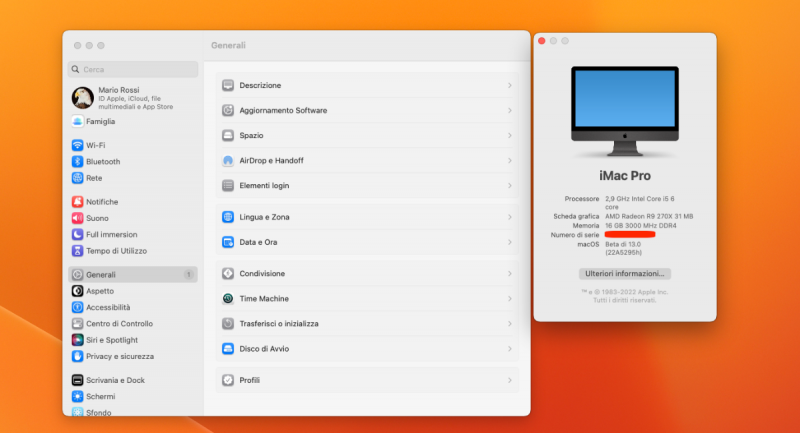Select Aspetto icon in sidebar
The width and height of the screenshot is (800, 433).
pos(77,291)
